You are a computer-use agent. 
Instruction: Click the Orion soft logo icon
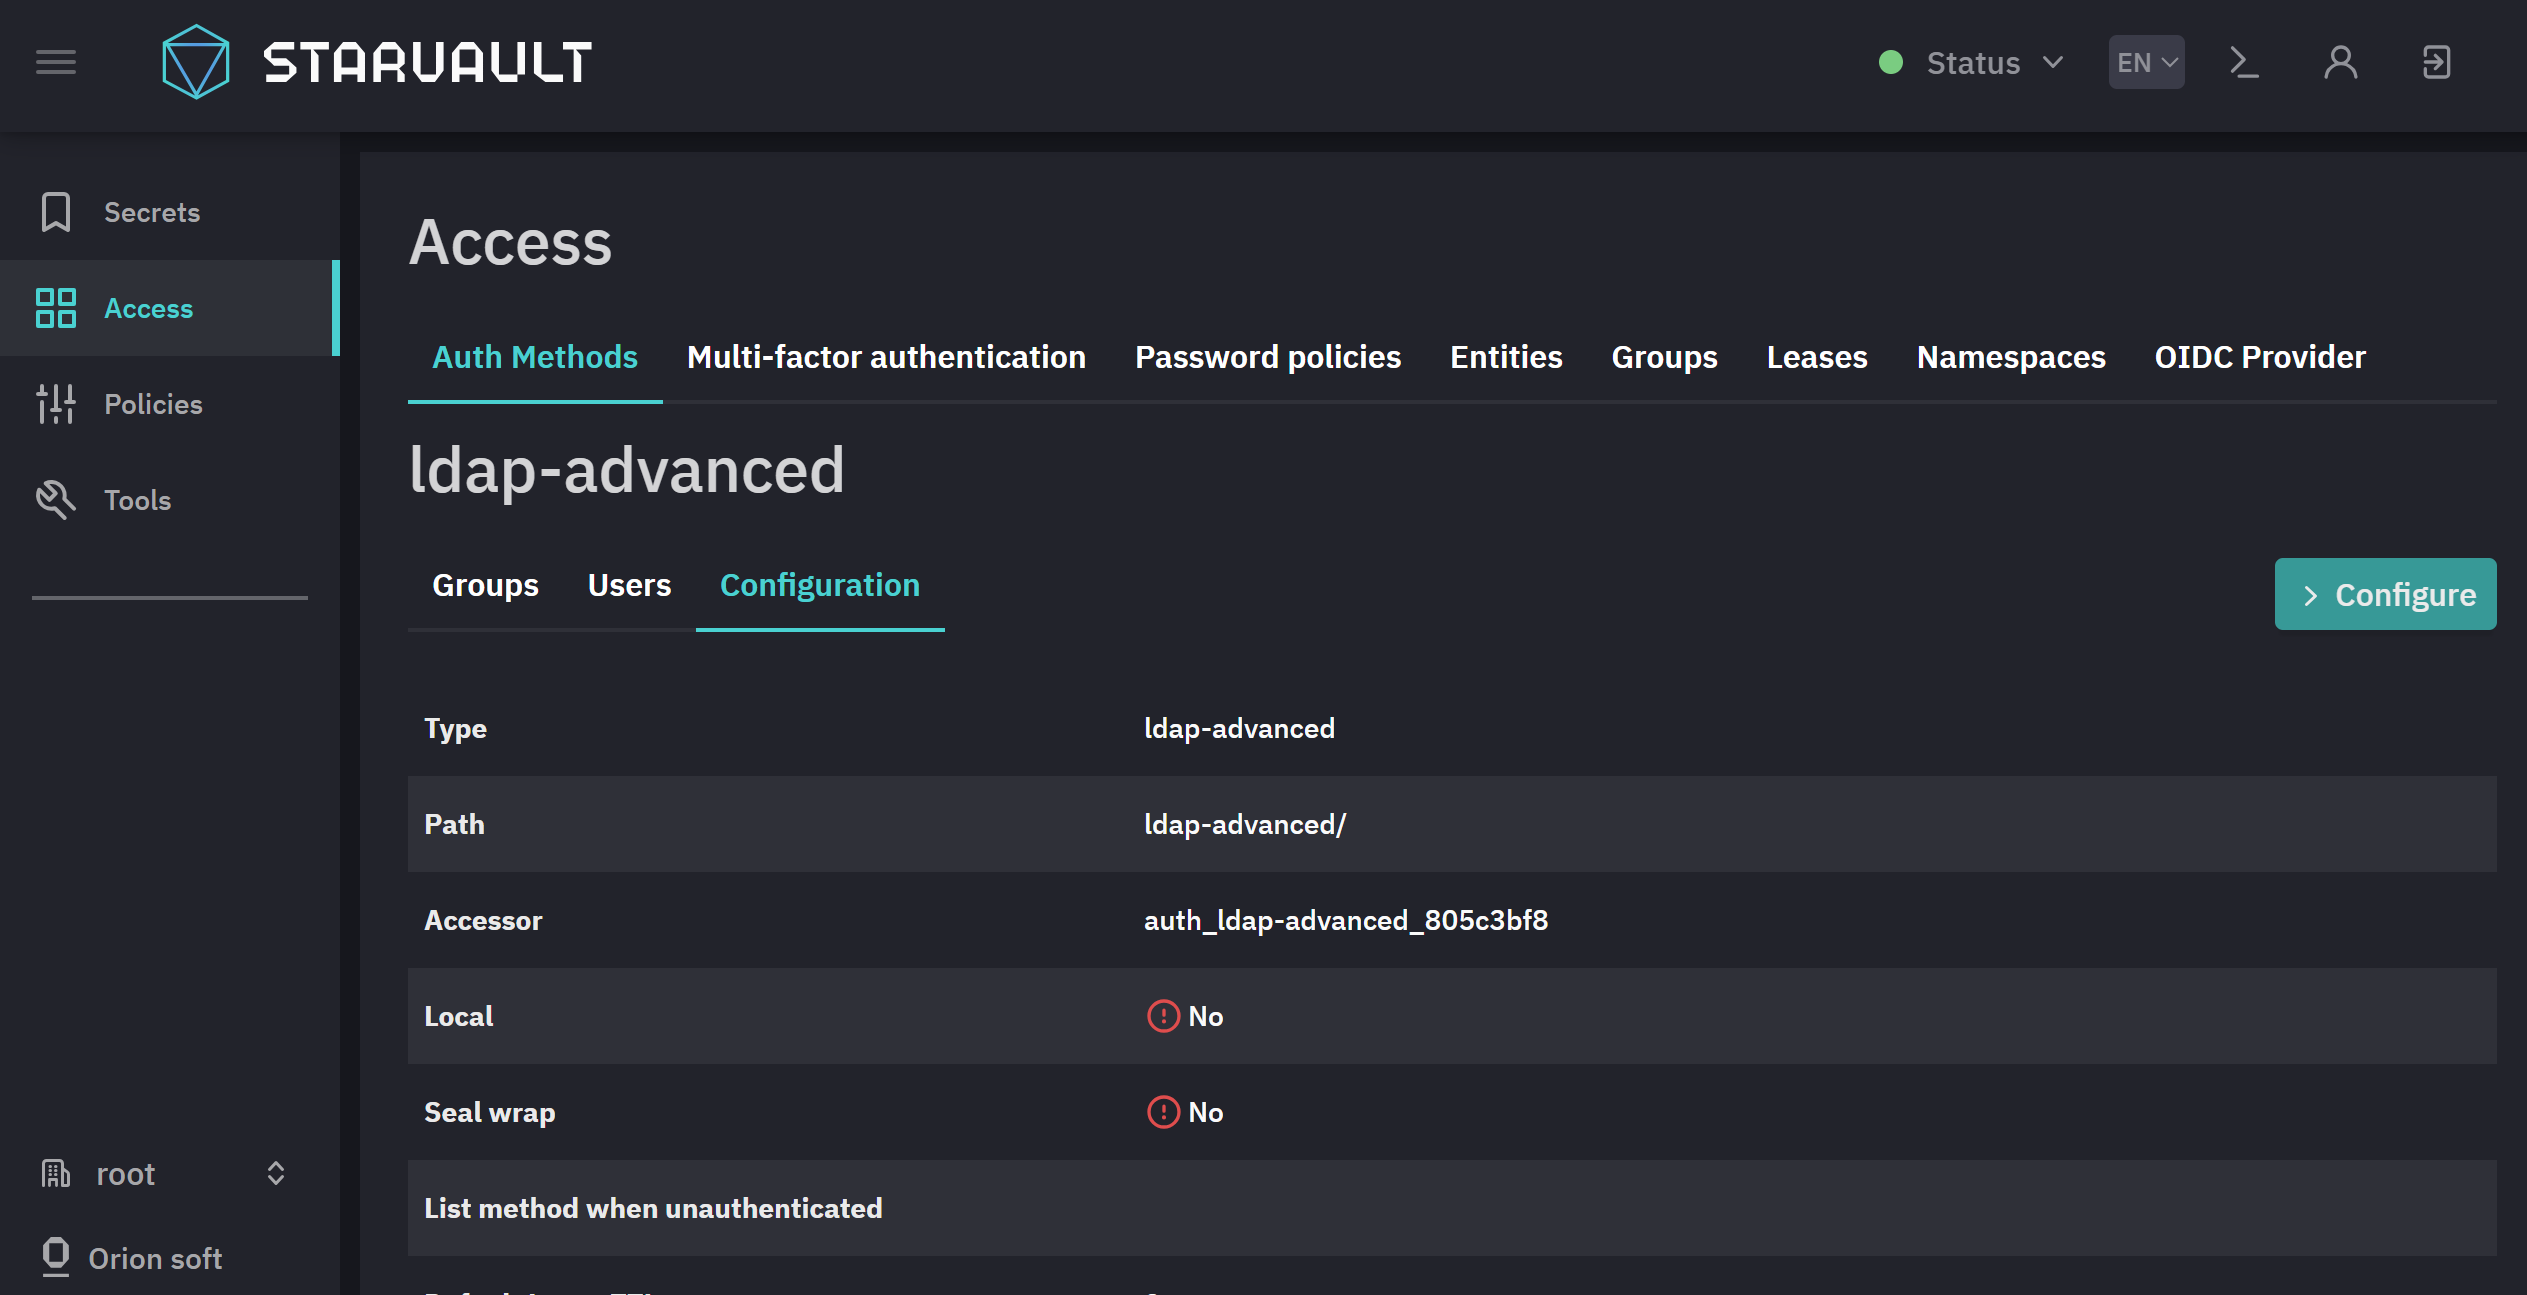tap(56, 1258)
